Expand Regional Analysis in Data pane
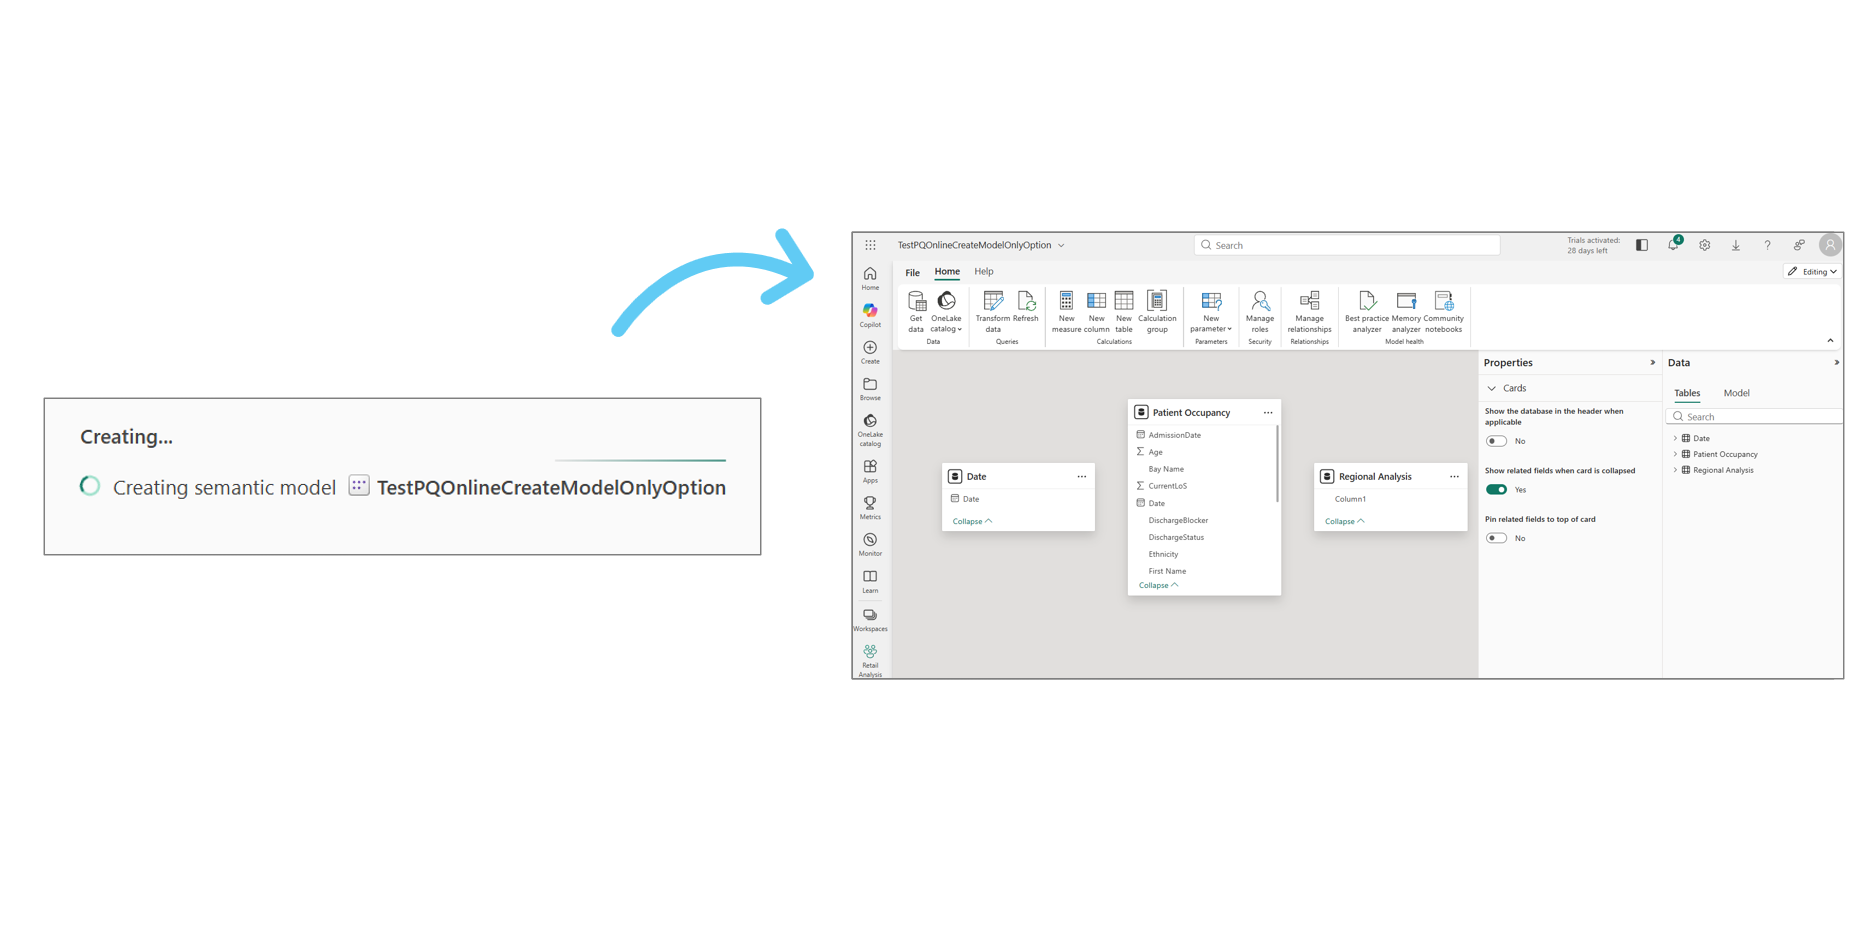The height and width of the screenshot is (945, 1855). point(1675,470)
